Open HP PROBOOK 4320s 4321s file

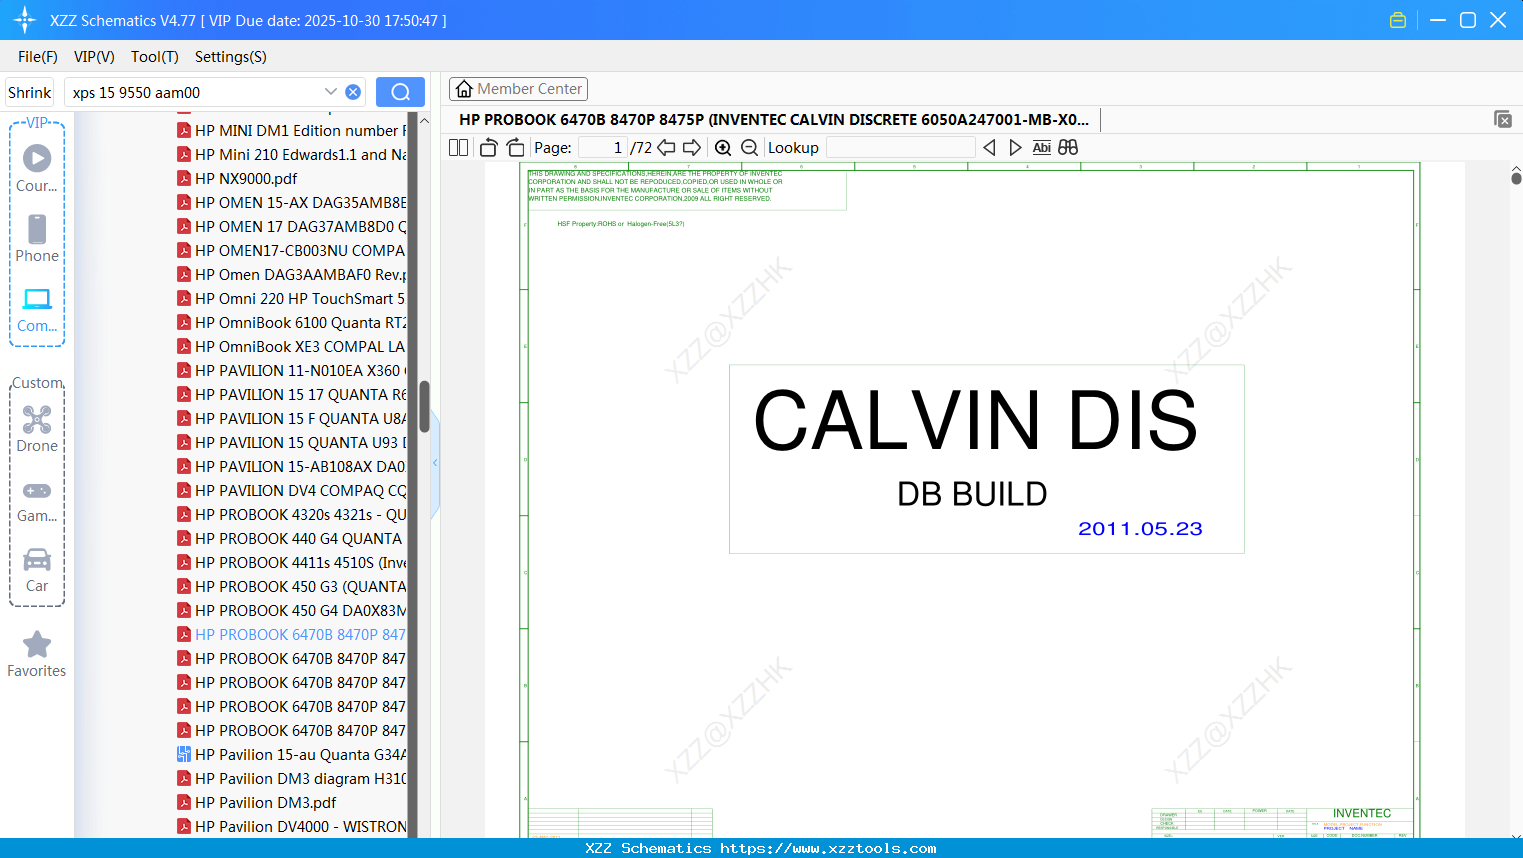[x=291, y=515]
